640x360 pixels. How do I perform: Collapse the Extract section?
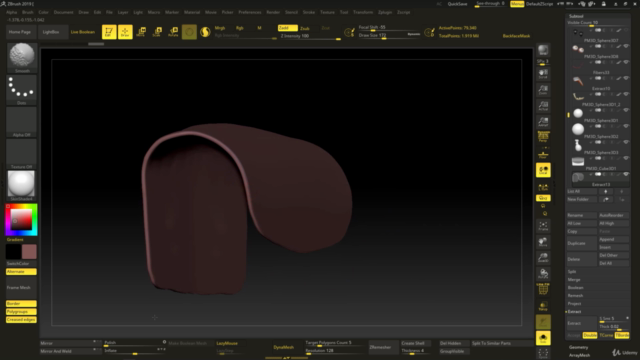(574, 311)
